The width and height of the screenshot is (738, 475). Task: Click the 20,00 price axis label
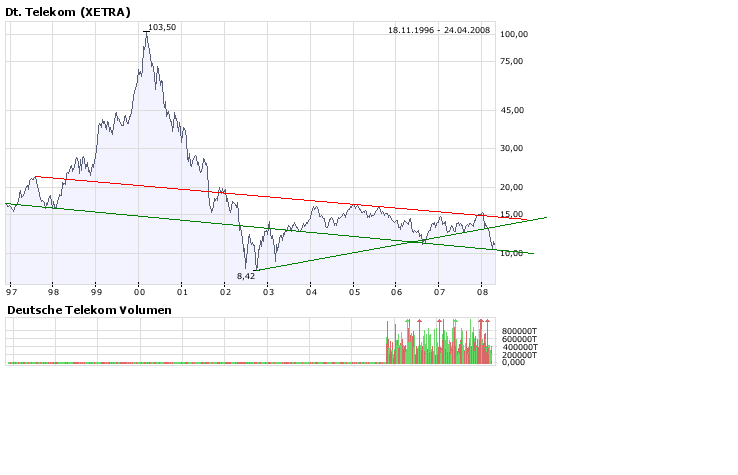[512, 187]
